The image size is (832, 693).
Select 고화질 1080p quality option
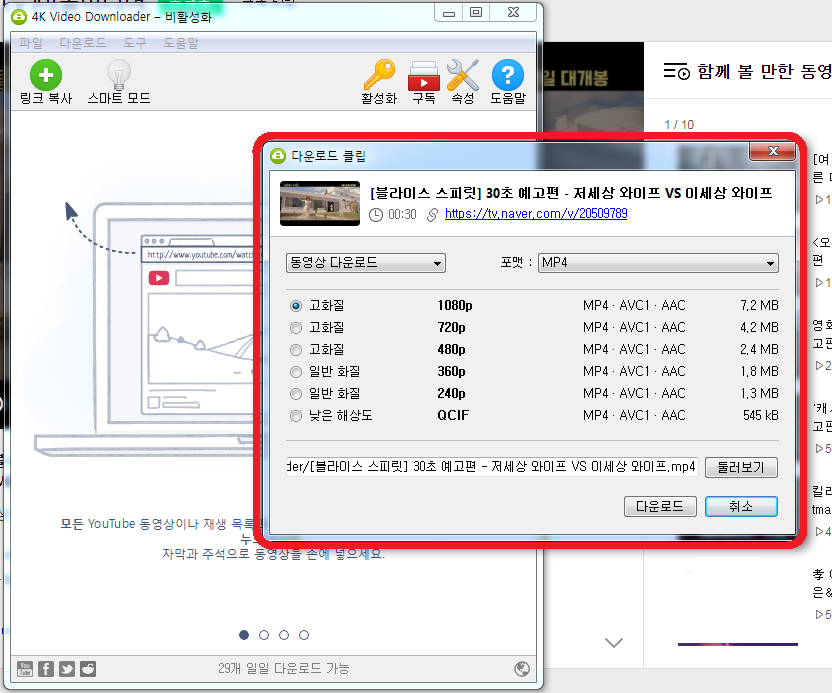(x=296, y=306)
